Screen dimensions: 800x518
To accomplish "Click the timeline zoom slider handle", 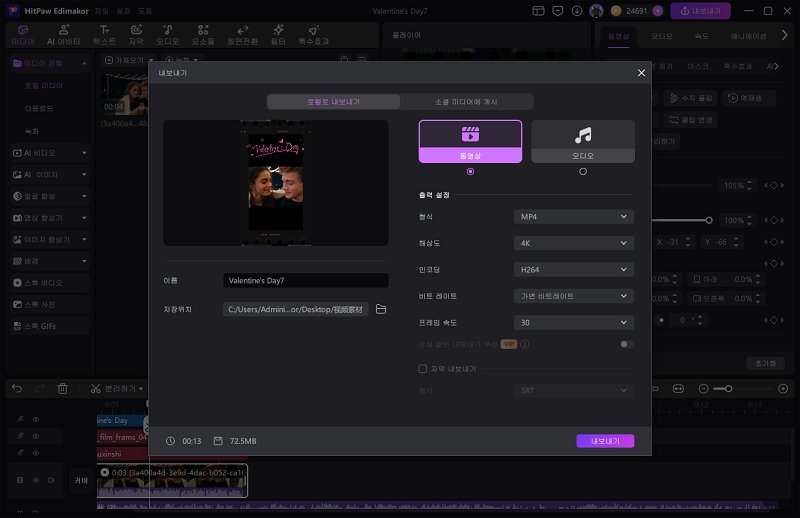I will tap(728, 388).
